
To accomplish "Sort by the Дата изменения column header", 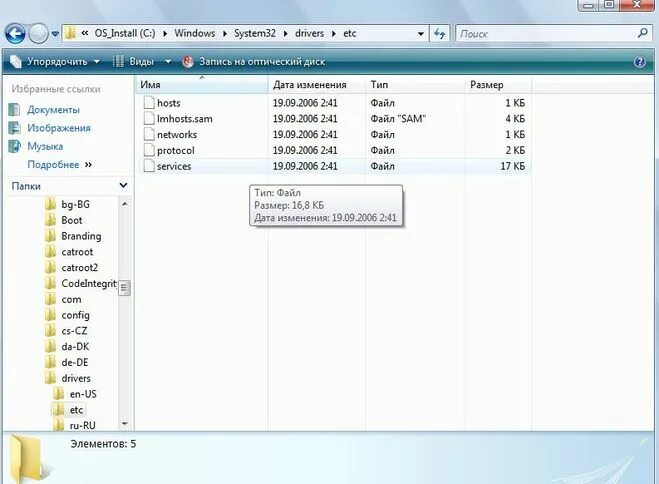I will click(316, 84).
